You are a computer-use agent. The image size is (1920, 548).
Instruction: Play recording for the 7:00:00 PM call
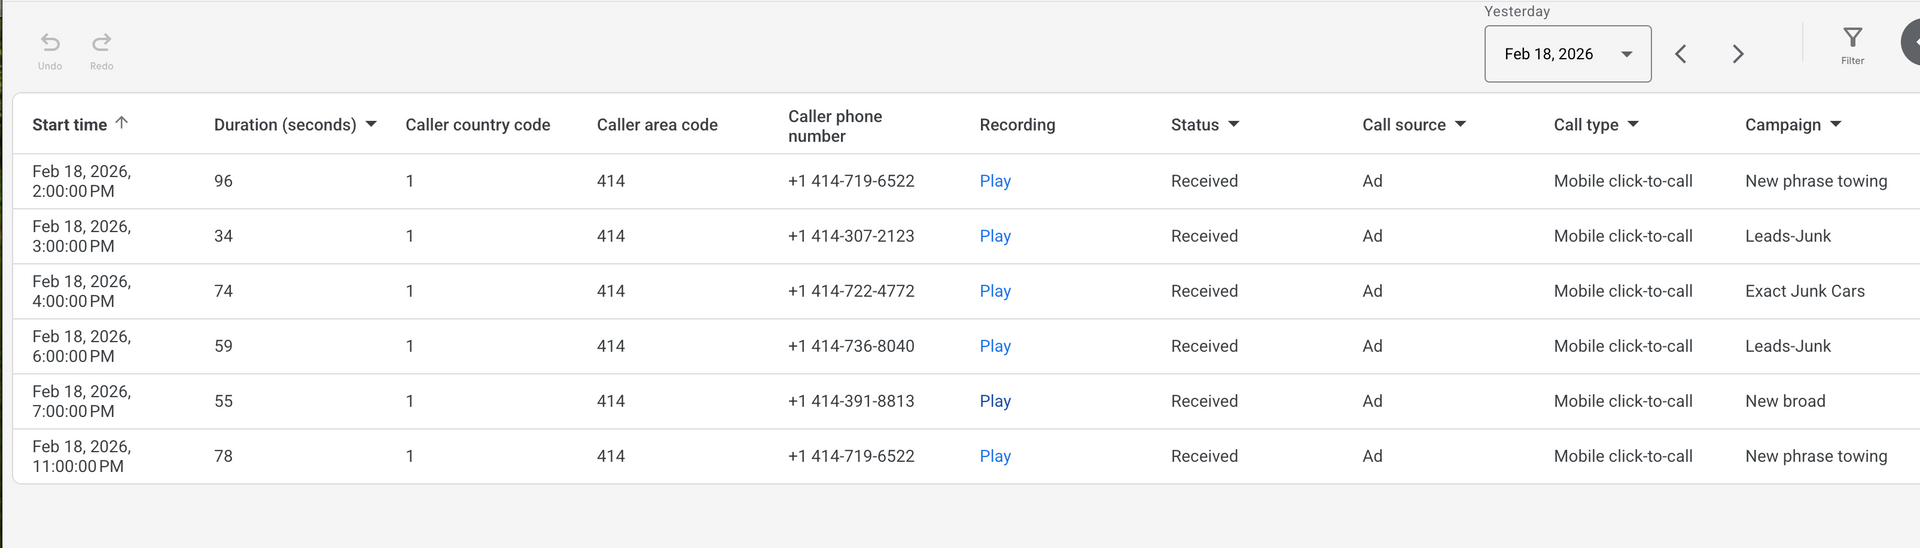point(995,401)
